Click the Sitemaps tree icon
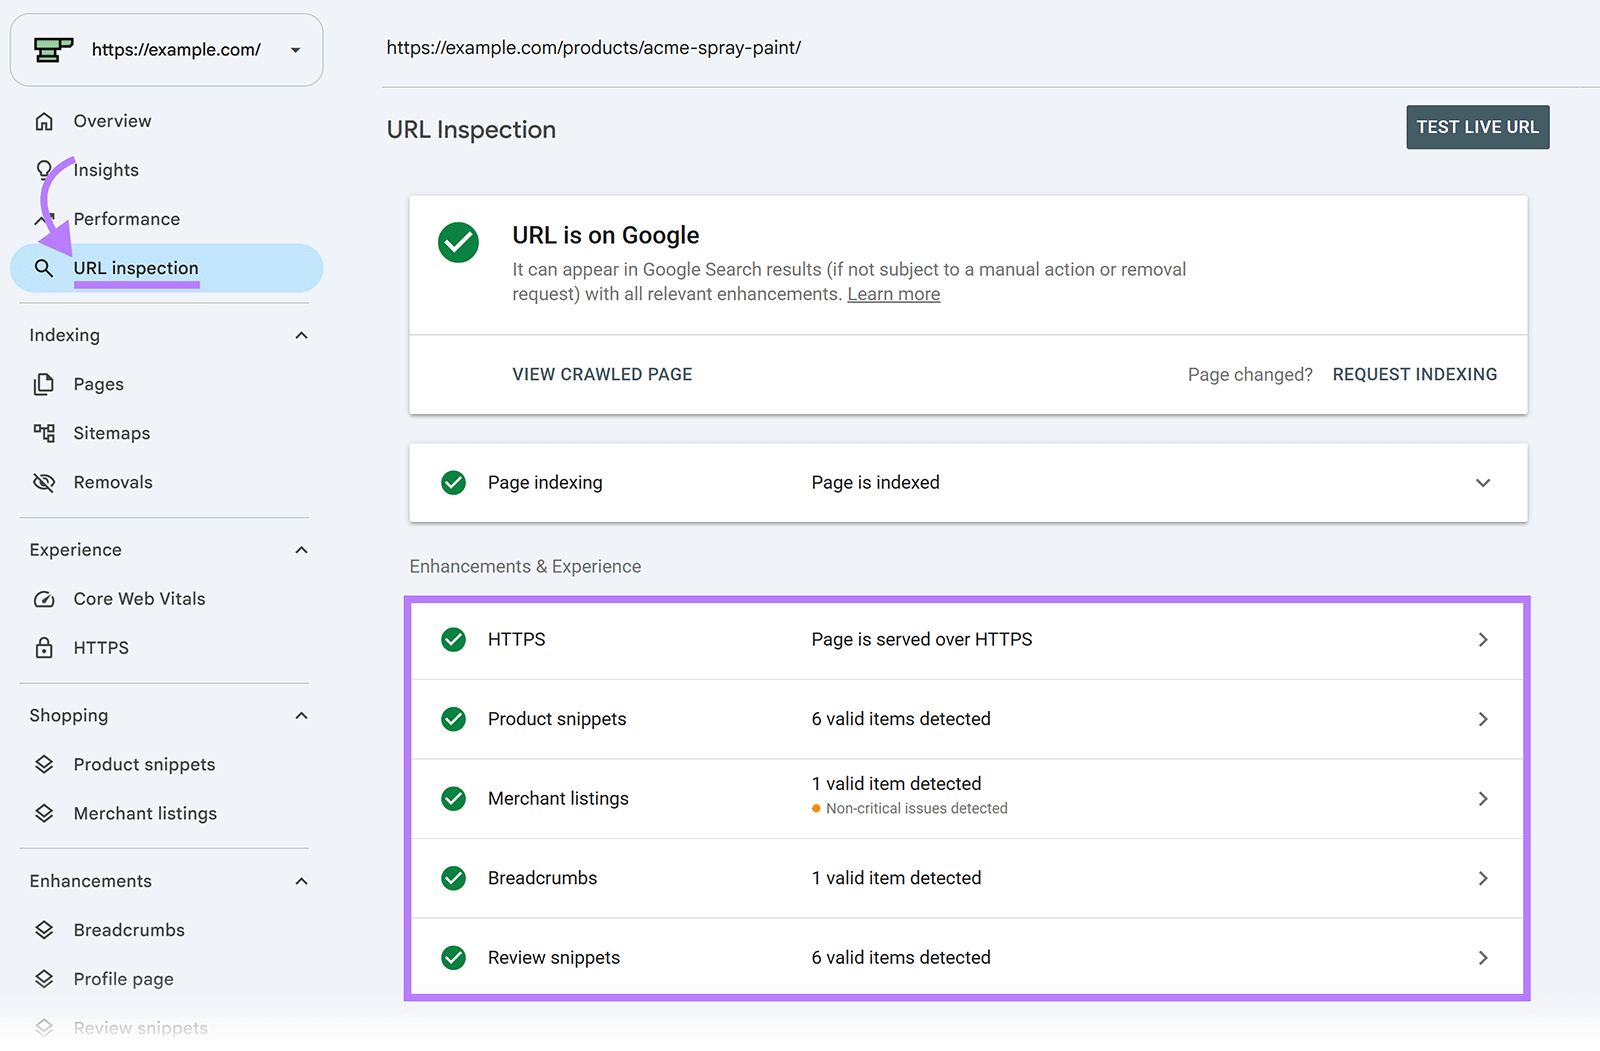Viewport: 1600px width, 1051px height. [44, 433]
